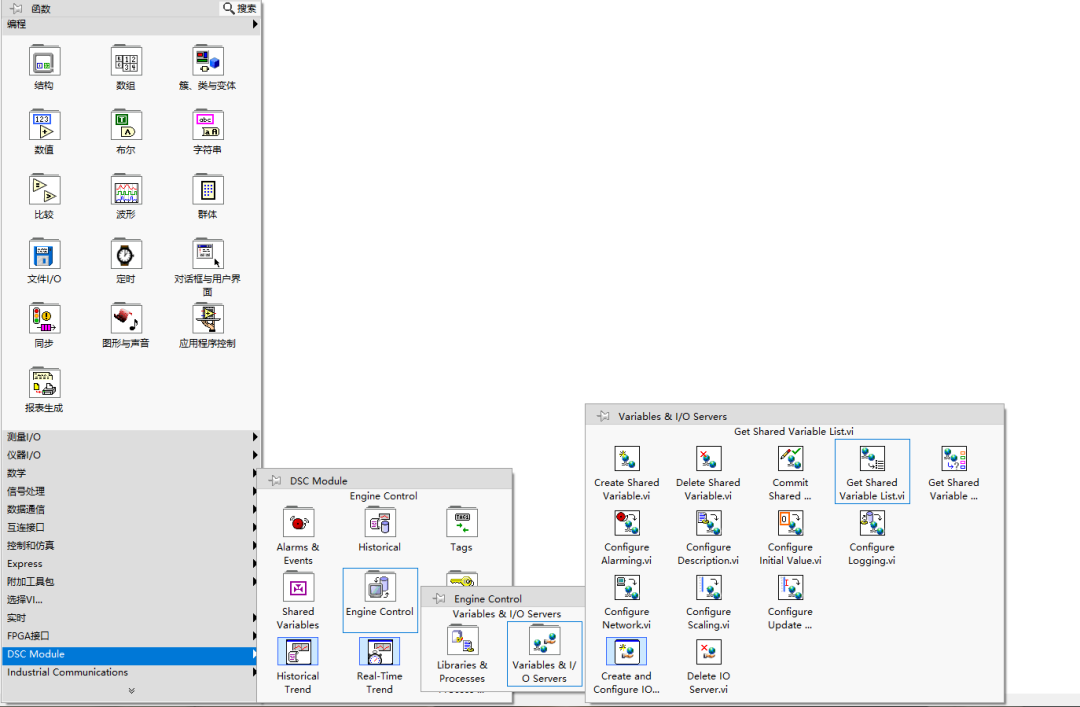Pick the Get Shared Variable List.vi icon
This screenshot has width=1080, height=707.
click(x=872, y=458)
